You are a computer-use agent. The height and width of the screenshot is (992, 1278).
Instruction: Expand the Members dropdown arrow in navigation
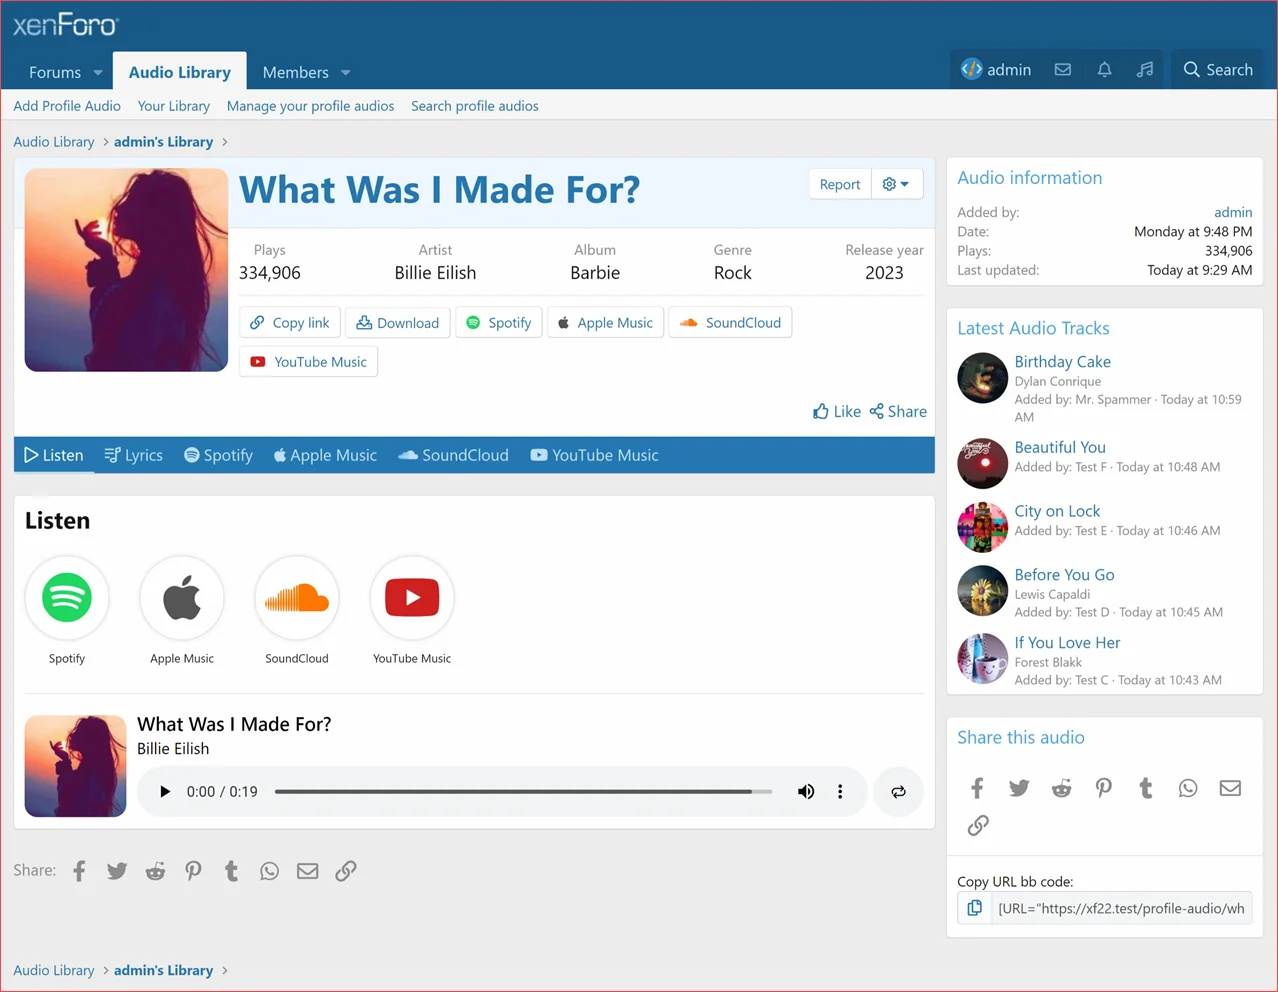[346, 73]
